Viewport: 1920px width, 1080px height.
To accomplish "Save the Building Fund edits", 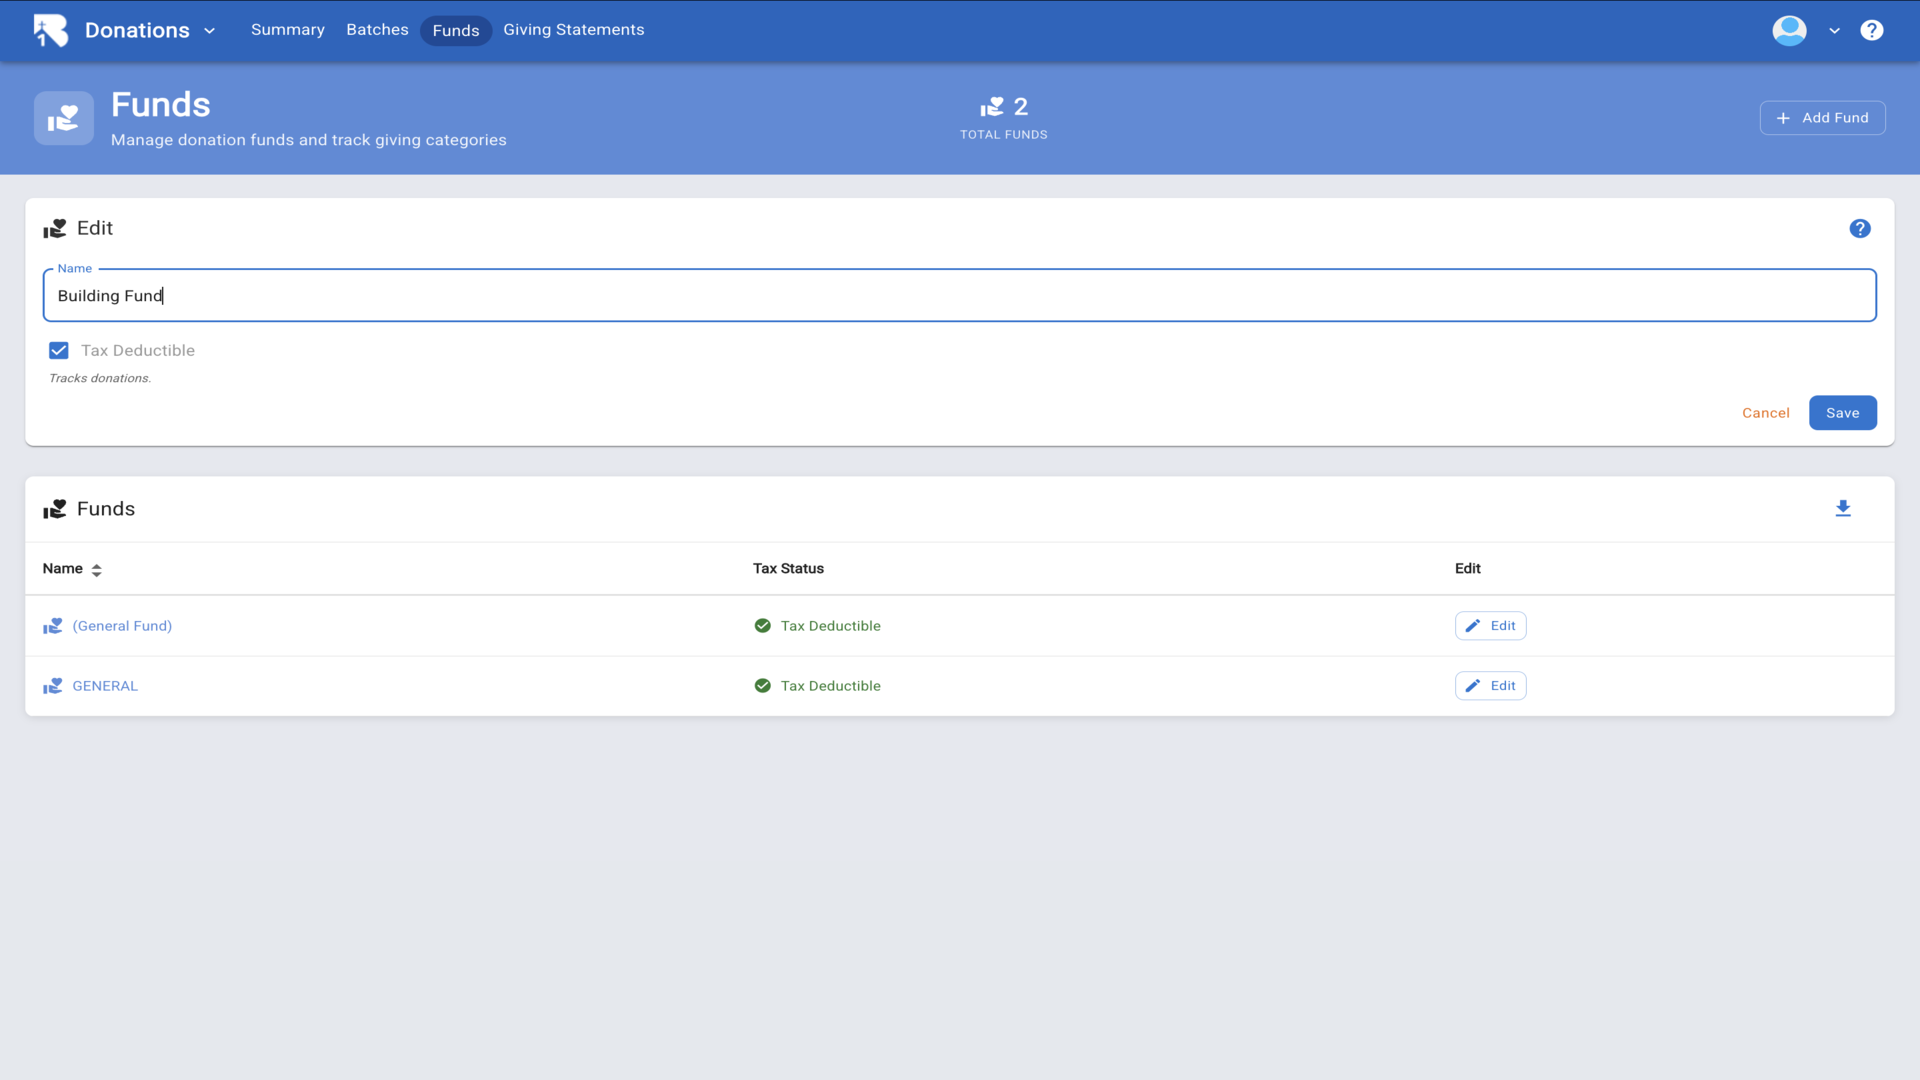I will point(1841,413).
